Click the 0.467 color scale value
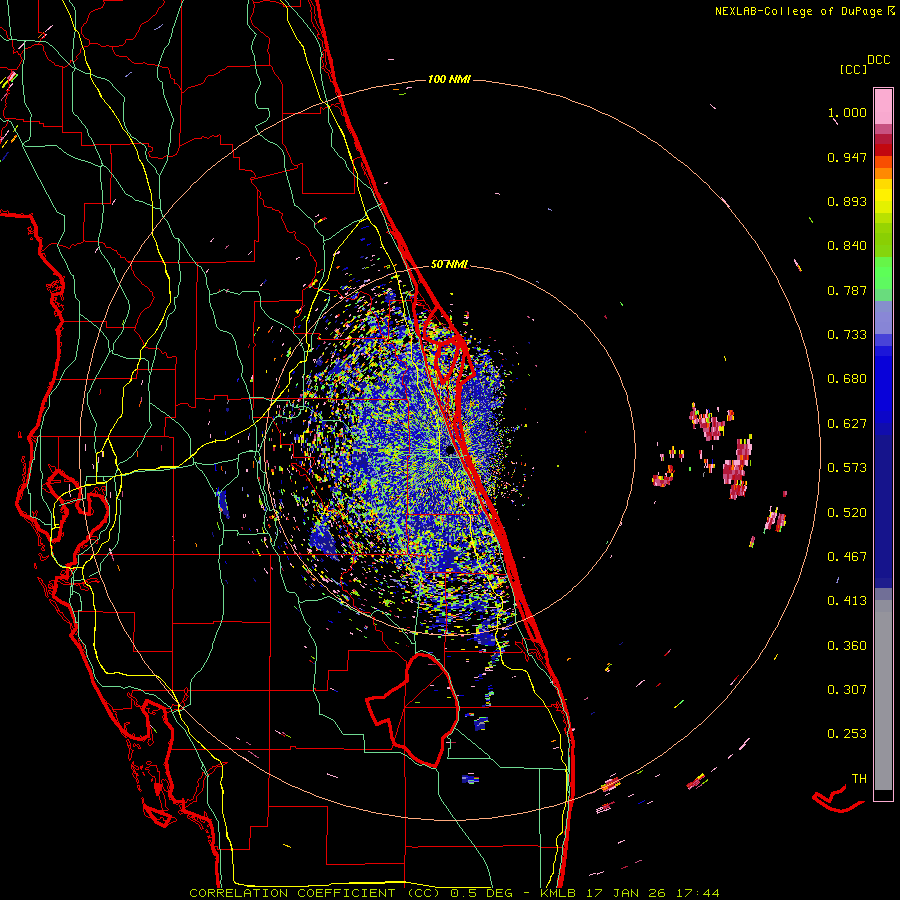The image size is (900, 900). [x=847, y=557]
